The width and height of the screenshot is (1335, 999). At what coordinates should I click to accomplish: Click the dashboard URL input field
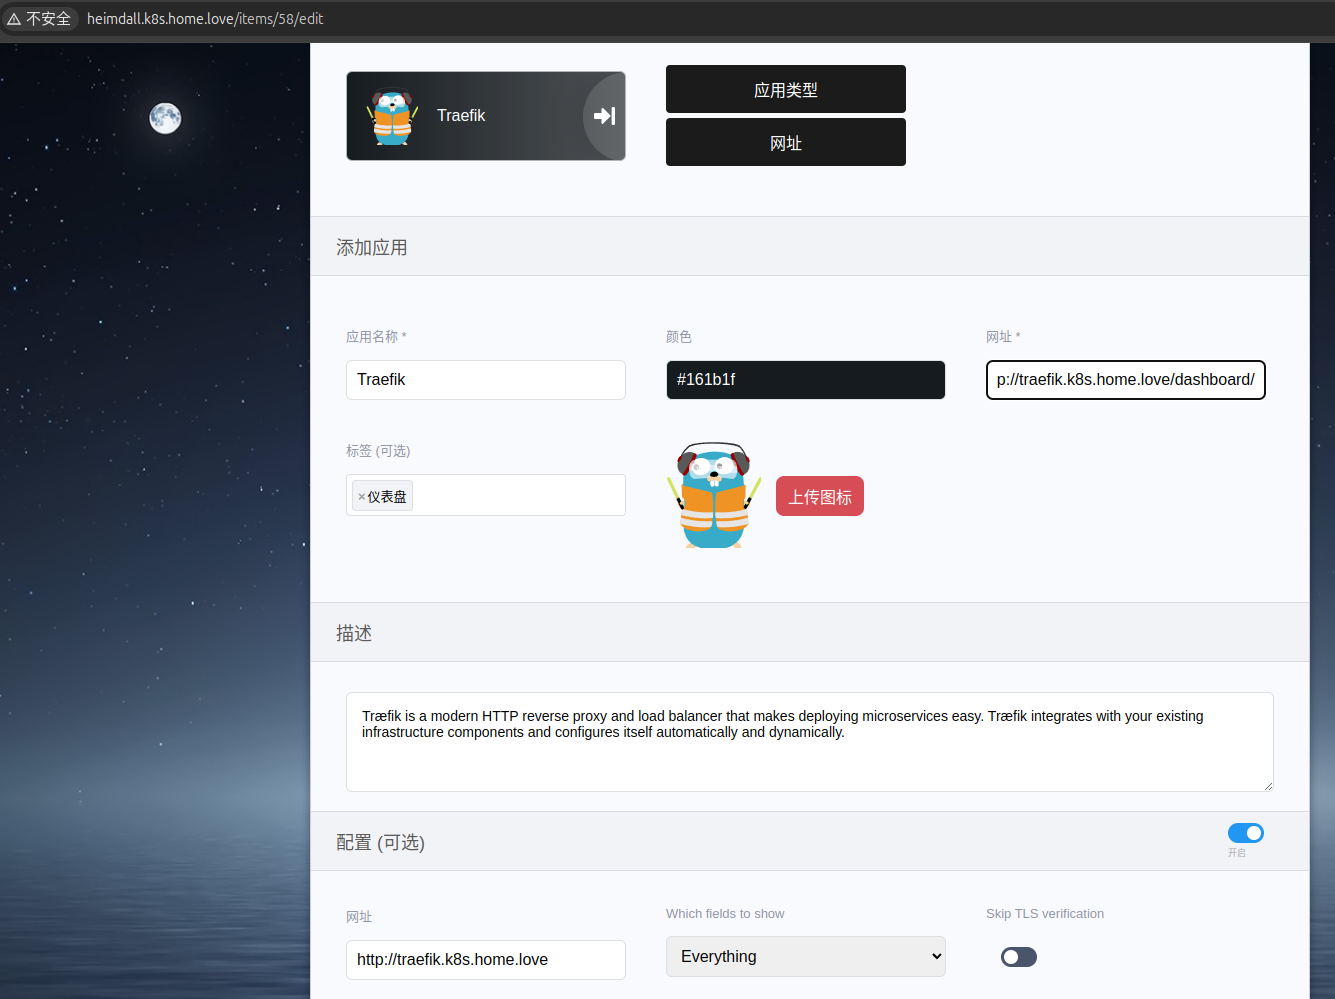coord(1126,380)
